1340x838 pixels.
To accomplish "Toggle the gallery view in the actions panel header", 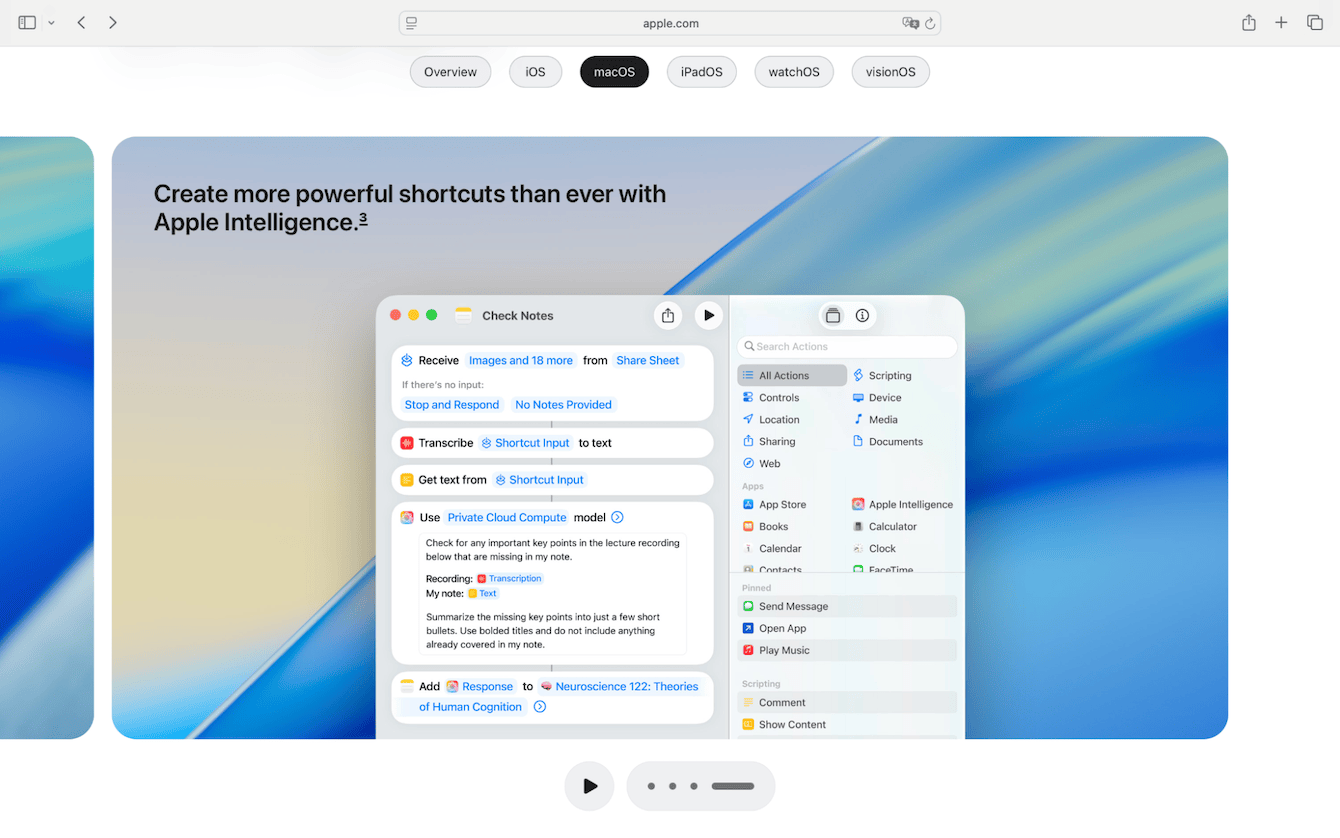I will [x=833, y=315].
